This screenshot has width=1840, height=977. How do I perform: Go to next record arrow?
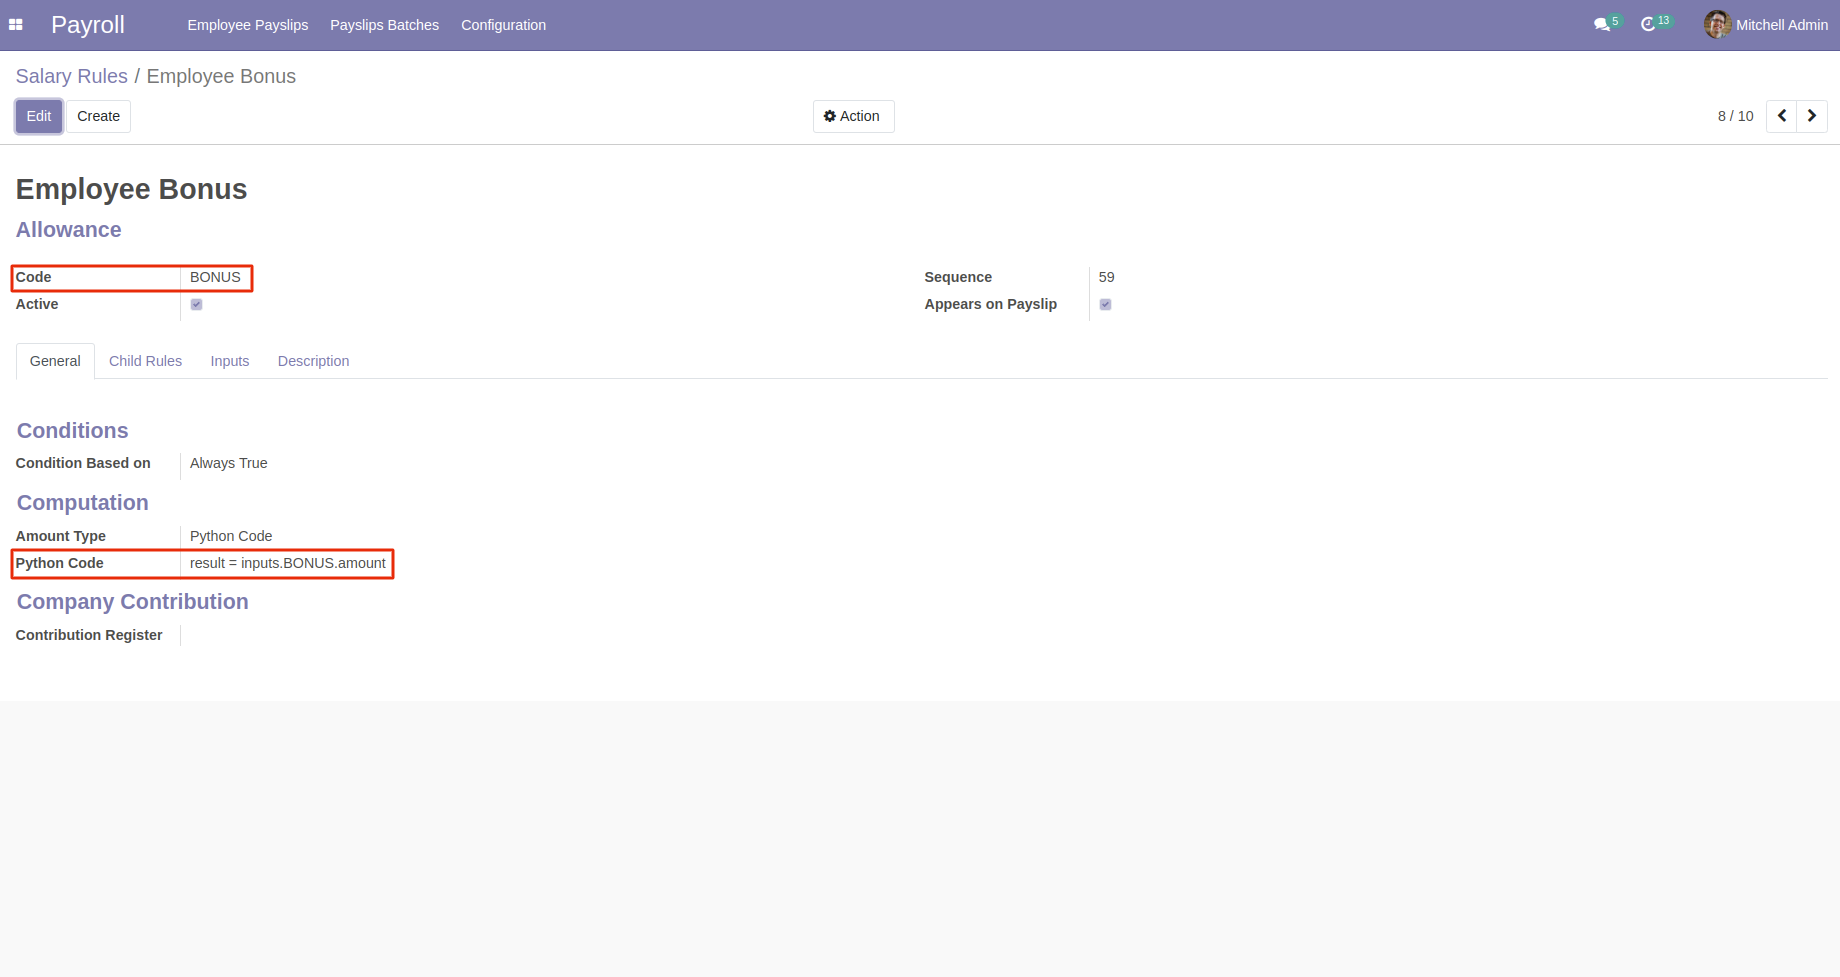tap(1812, 116)
